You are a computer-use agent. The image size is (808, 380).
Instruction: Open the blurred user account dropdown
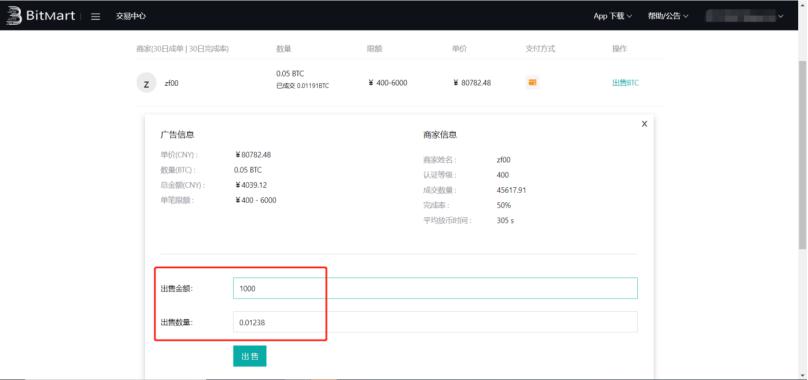[745, 16]
